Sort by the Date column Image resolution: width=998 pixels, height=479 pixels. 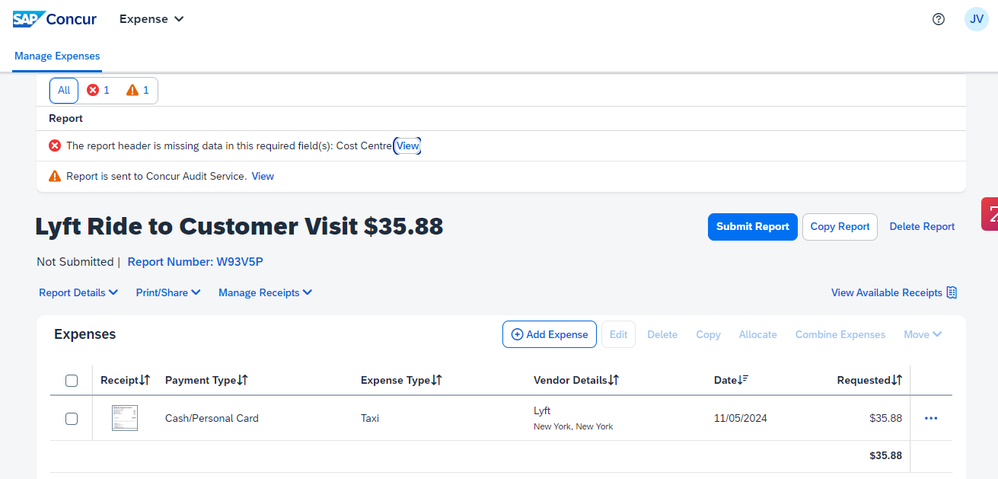[x=731, y=380]
